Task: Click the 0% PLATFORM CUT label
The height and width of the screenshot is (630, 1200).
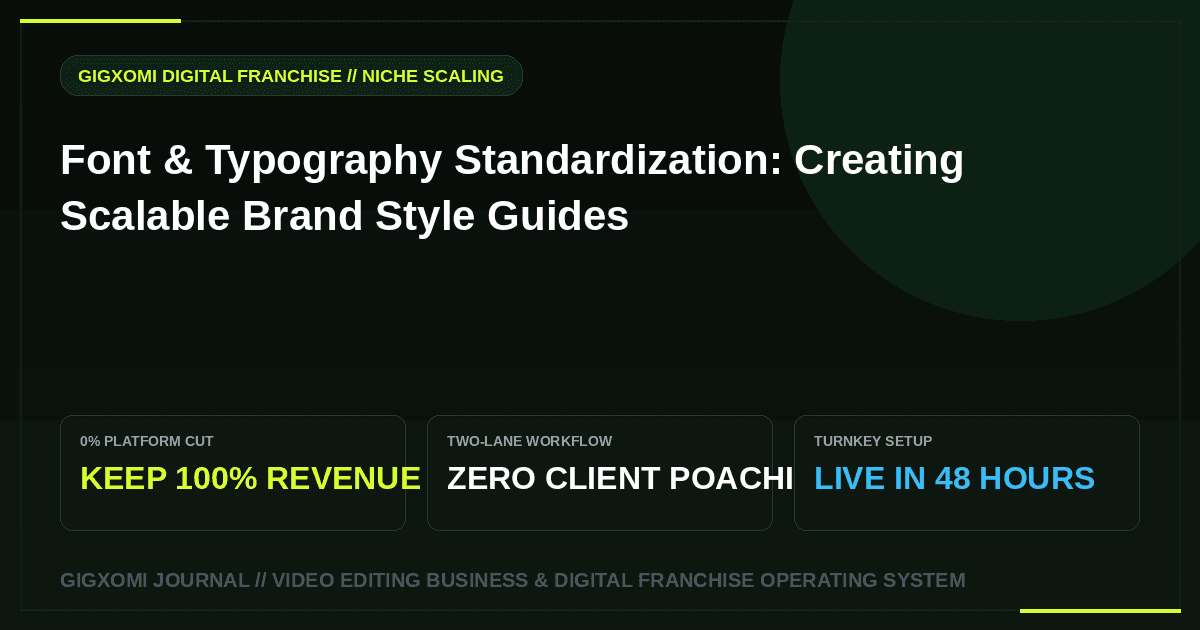Action: [x=147, y=441]
